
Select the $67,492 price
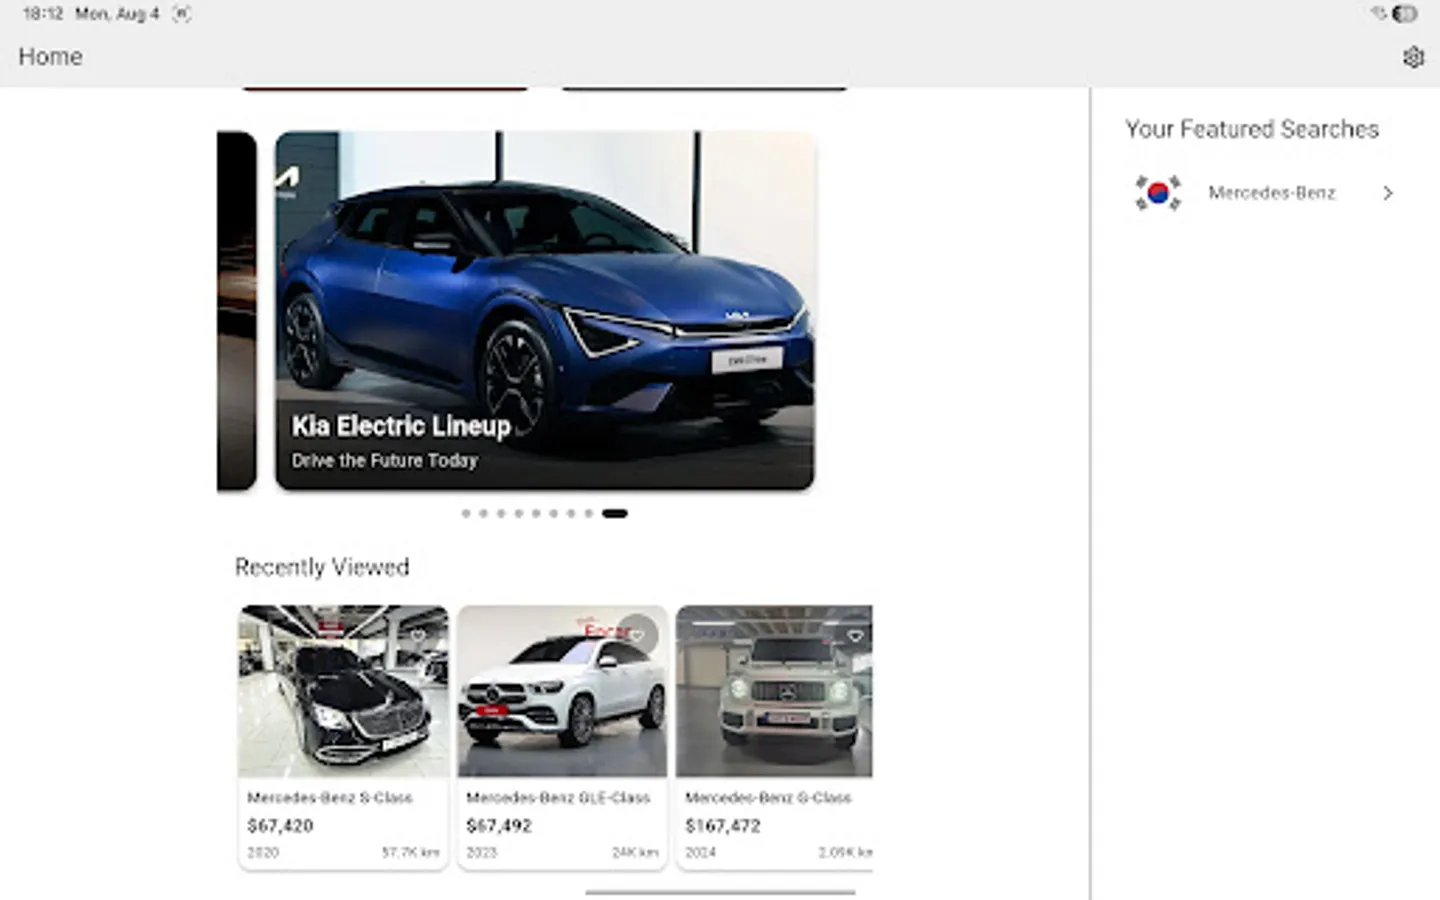(x=499, y=826)
